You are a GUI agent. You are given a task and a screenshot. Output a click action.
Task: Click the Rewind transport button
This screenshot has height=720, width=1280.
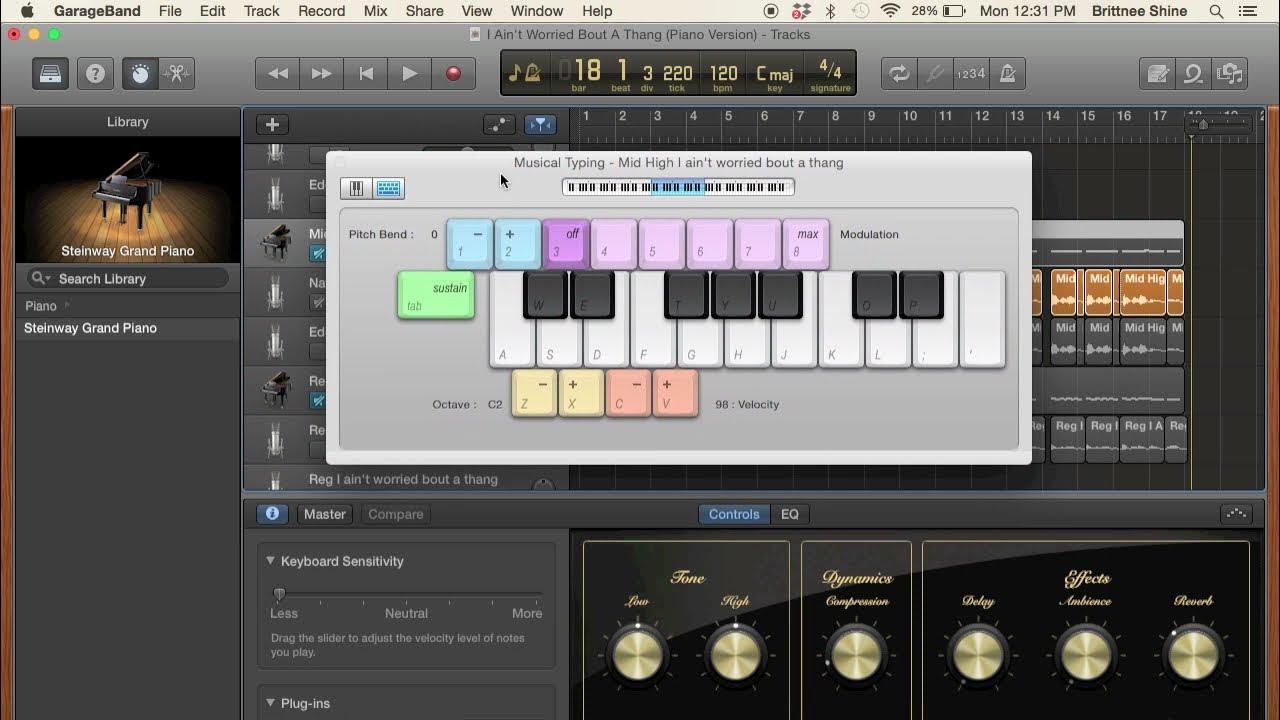278,74
